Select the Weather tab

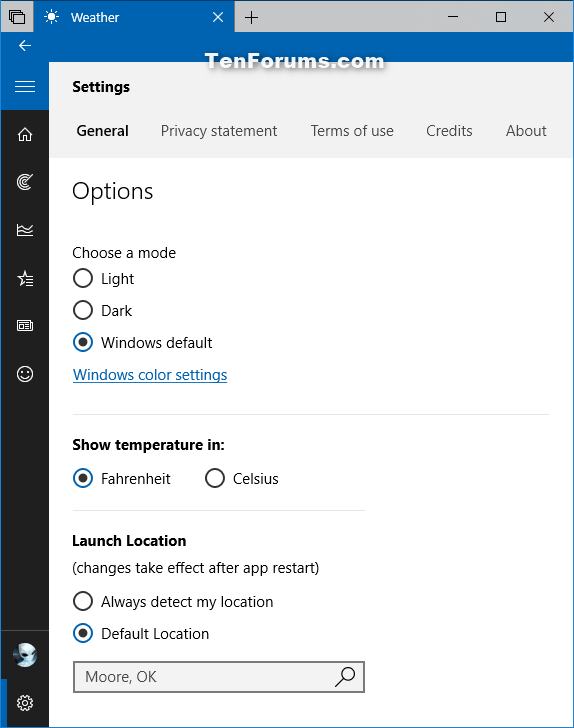(134, 17)
